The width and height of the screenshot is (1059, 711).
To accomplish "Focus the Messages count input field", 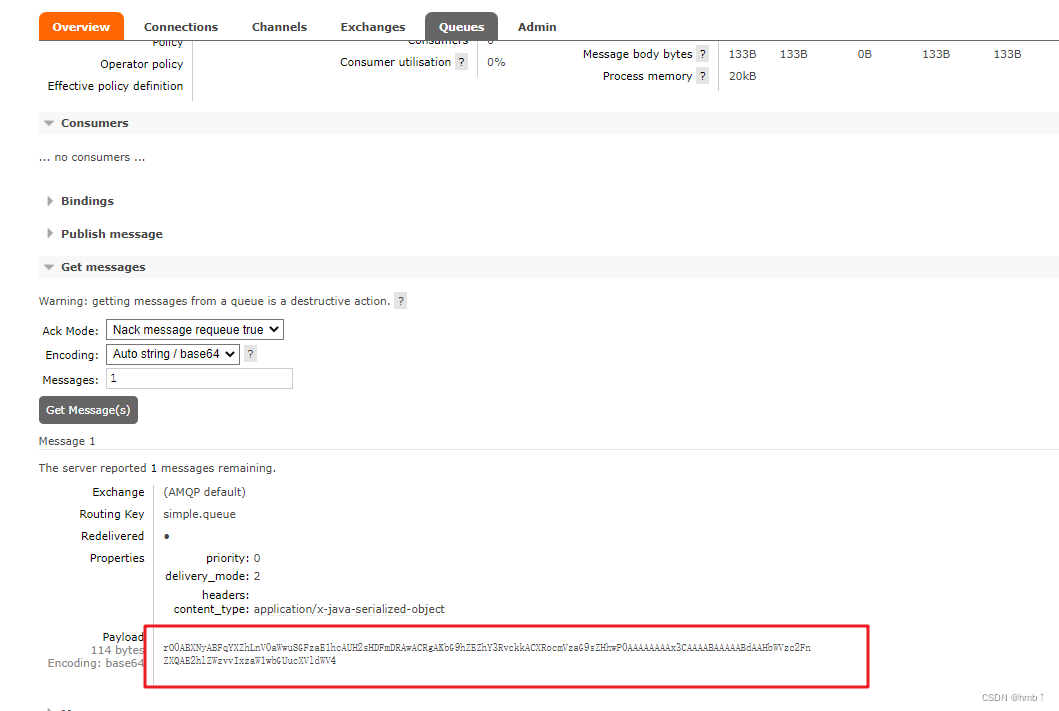I will click(199, 379).
